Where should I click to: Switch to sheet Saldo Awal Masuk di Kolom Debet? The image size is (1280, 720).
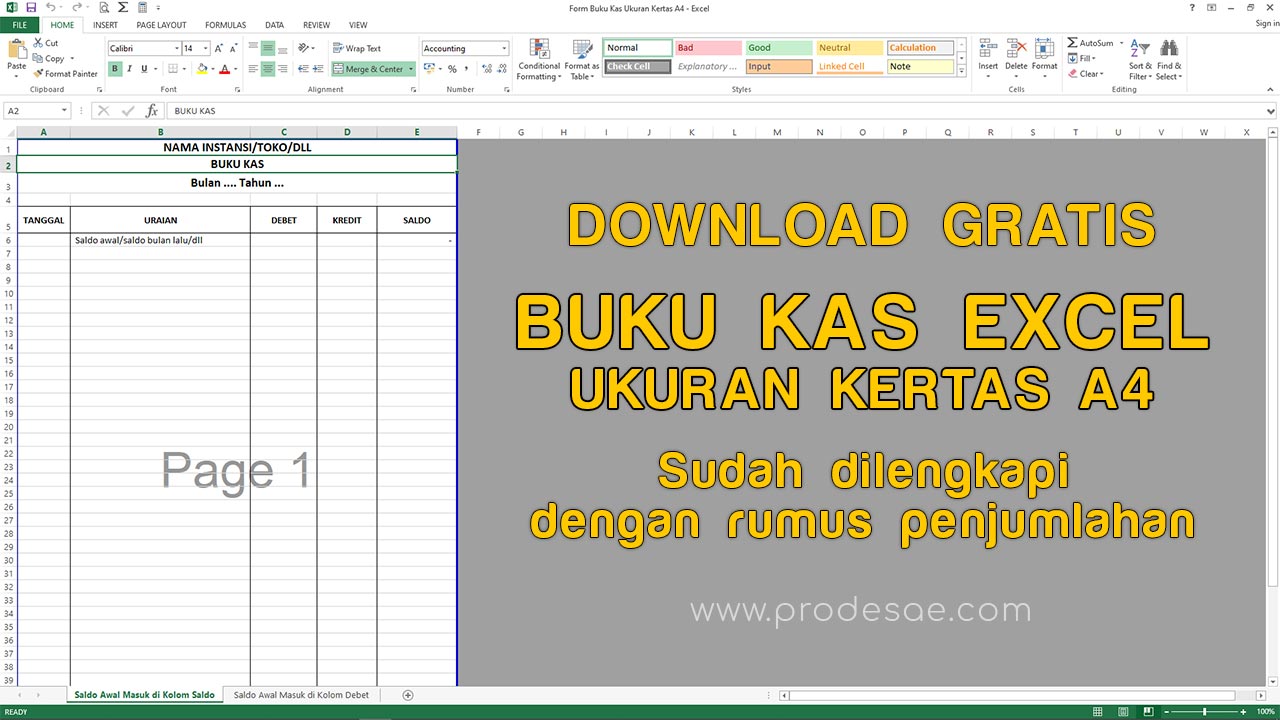[x=301, y=694]
